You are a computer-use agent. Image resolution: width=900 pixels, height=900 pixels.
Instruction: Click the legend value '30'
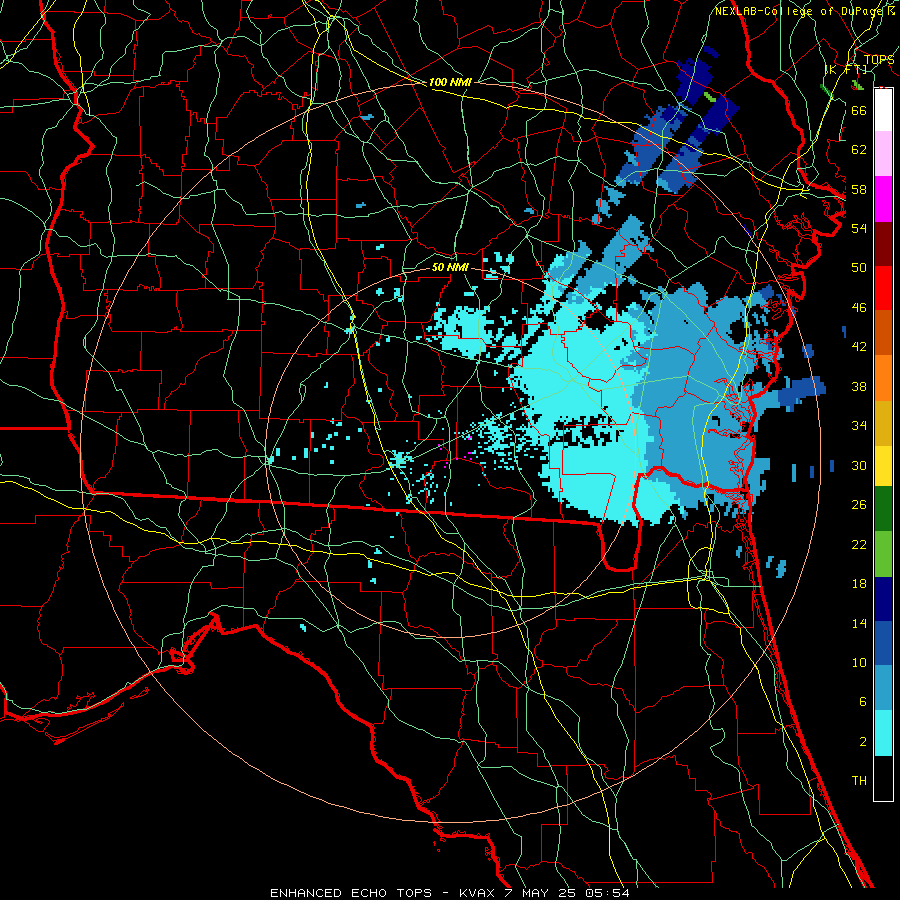[x=859, y=465]
